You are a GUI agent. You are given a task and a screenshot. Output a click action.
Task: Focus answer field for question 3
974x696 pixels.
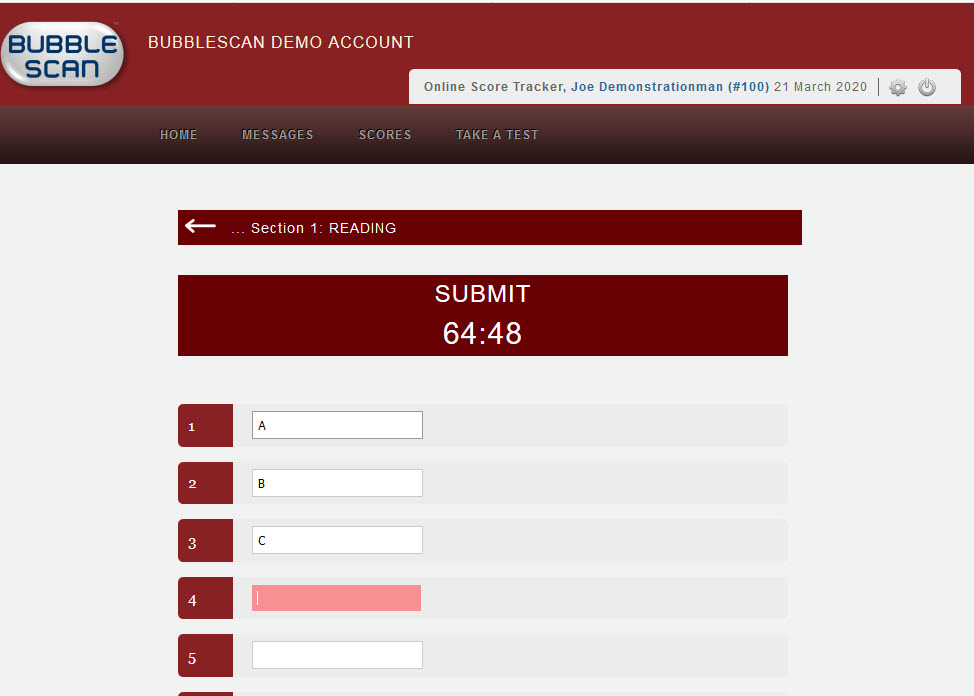pyautogui.click(x=337, y=540)
